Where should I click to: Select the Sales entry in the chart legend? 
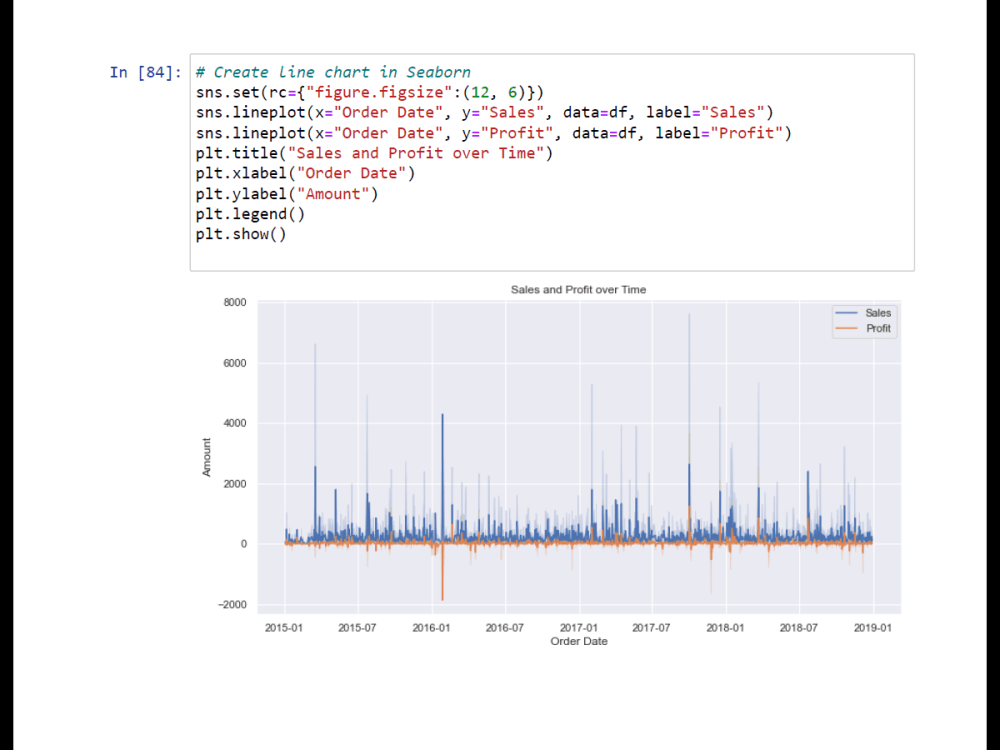(x=878, y=312)
